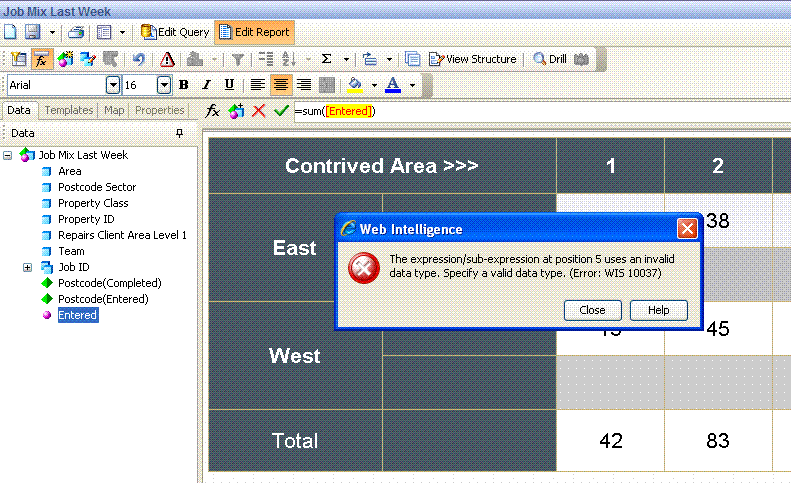Collapse the Job Mix Last Week tree

8,155
